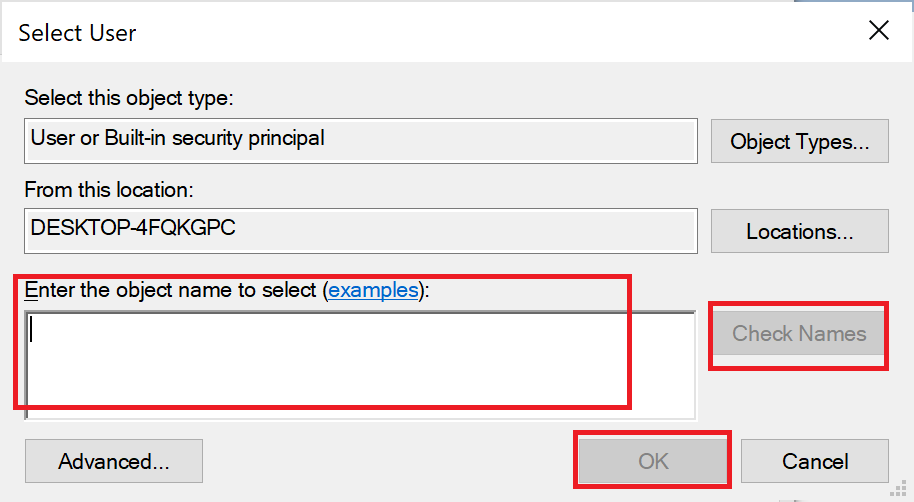Close the Select User dialog

pos(878,31)
